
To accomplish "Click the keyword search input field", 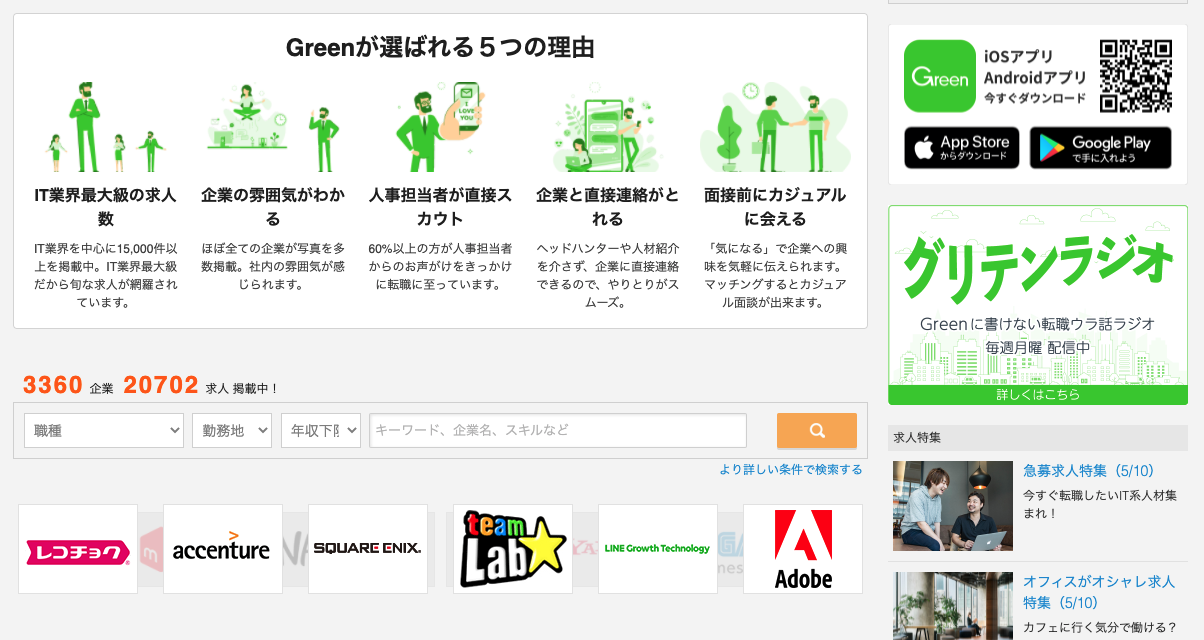I will tap(558, 431).
